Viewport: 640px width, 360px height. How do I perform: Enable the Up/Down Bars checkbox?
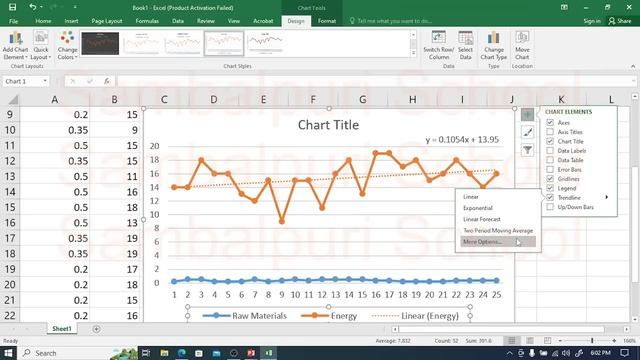pos(550,207)
